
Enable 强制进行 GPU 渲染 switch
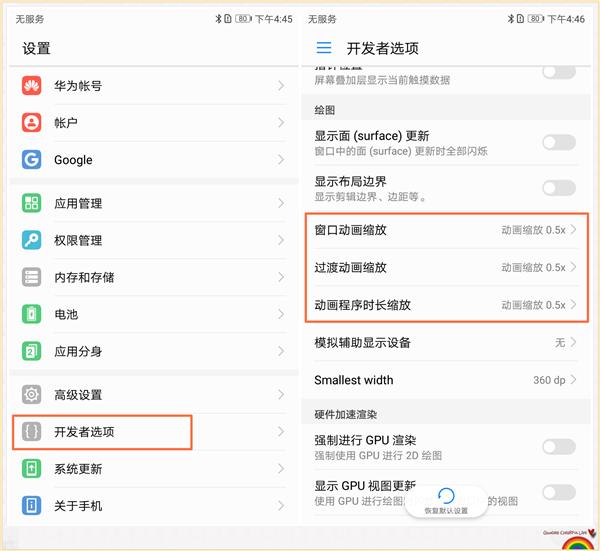pos(559,447)
